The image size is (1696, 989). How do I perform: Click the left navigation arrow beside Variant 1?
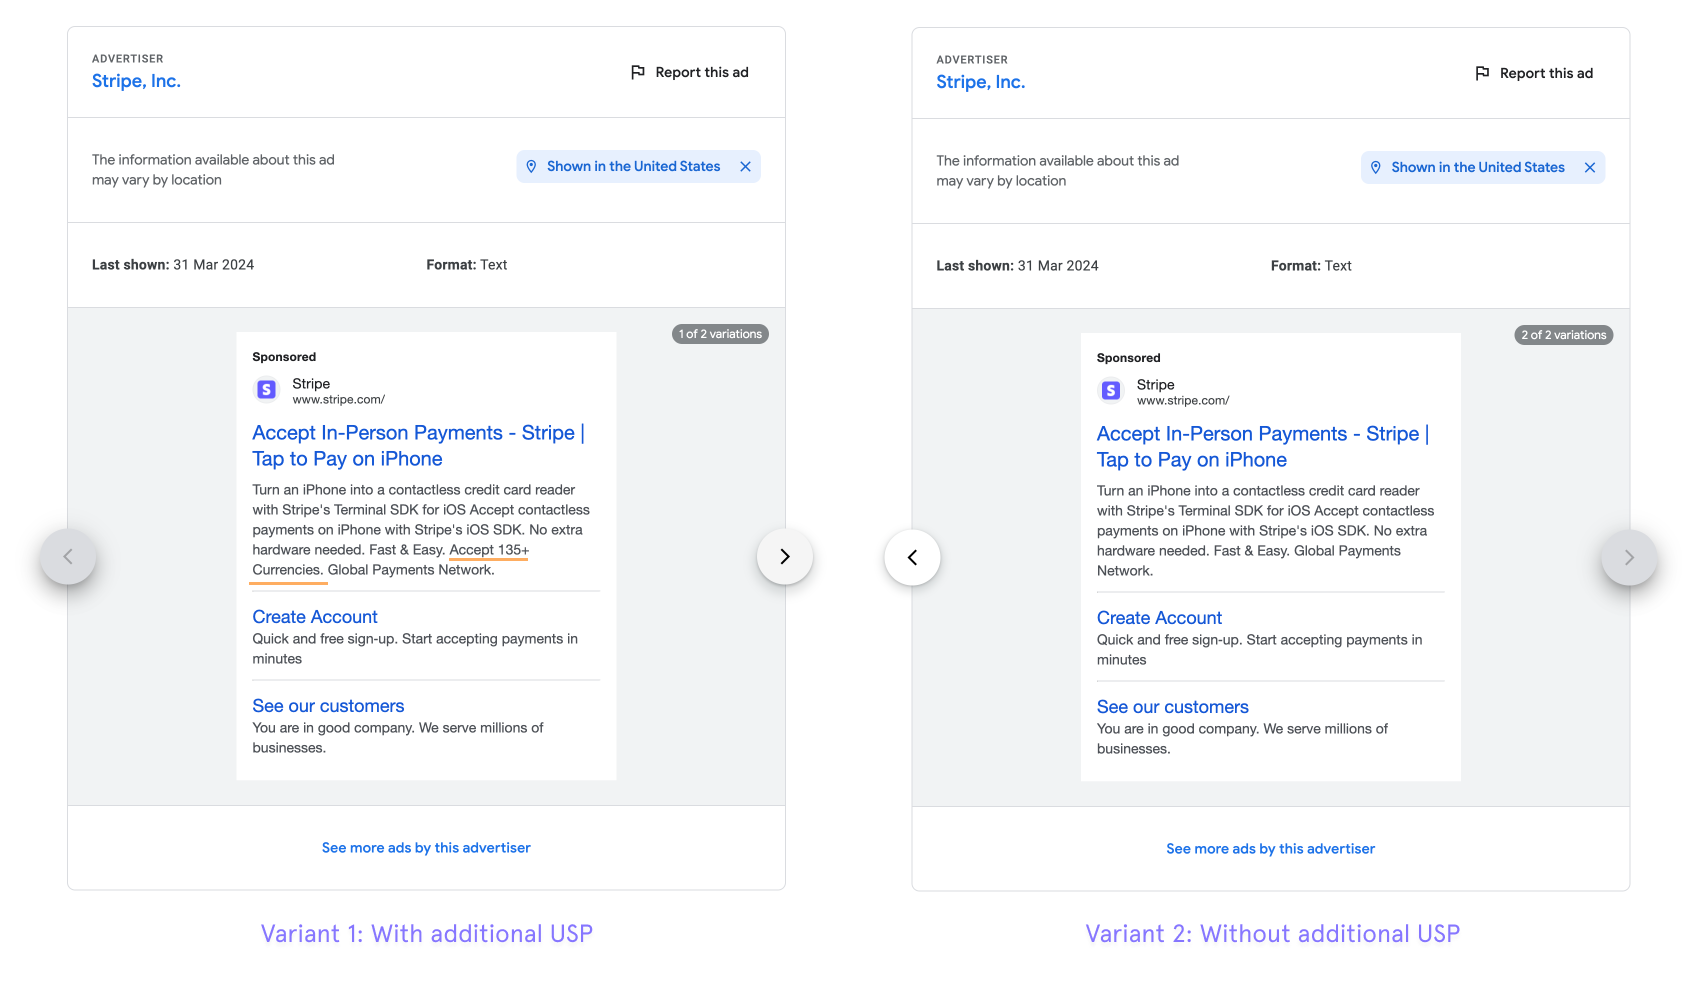68,557
